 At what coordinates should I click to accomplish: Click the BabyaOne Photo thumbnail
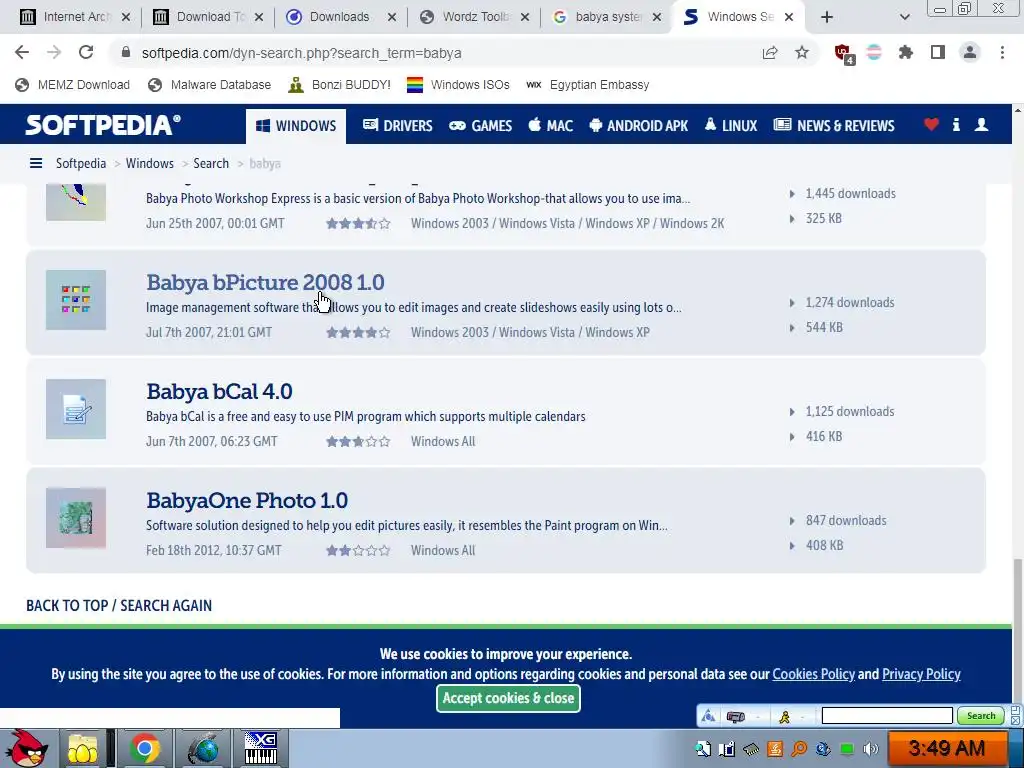(x=76, y=518)
